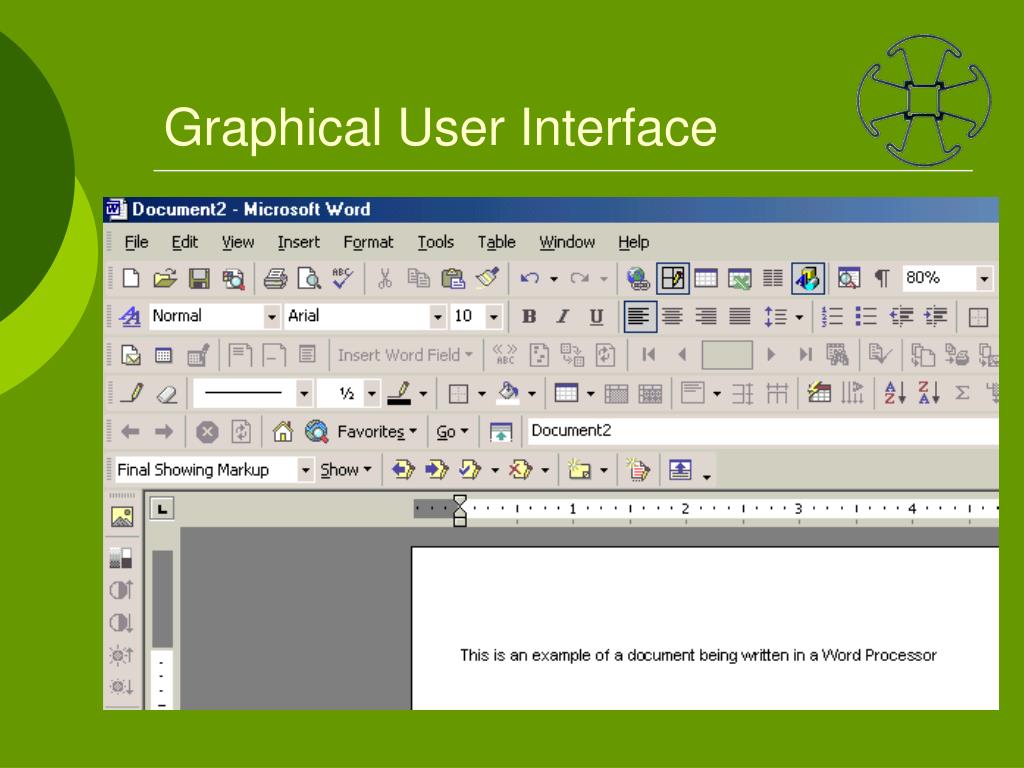1024x768 pixels.
Task: Click the Border Color pen swatch
Action: pos(399,393)
